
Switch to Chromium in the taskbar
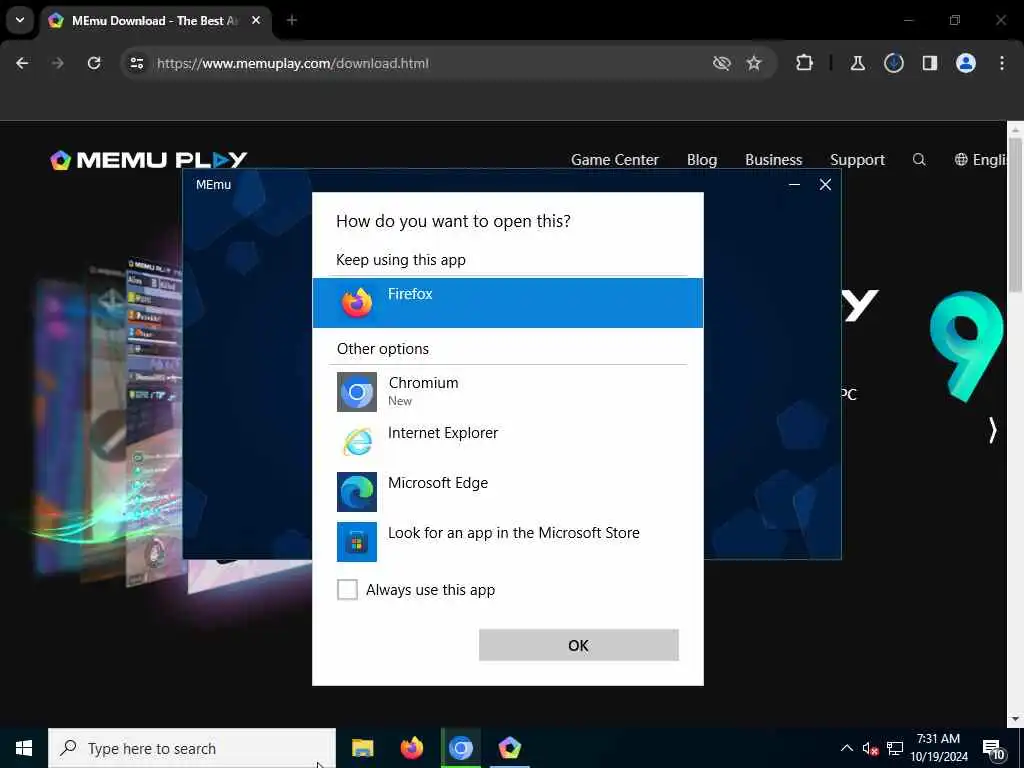[x=460, y=748]
